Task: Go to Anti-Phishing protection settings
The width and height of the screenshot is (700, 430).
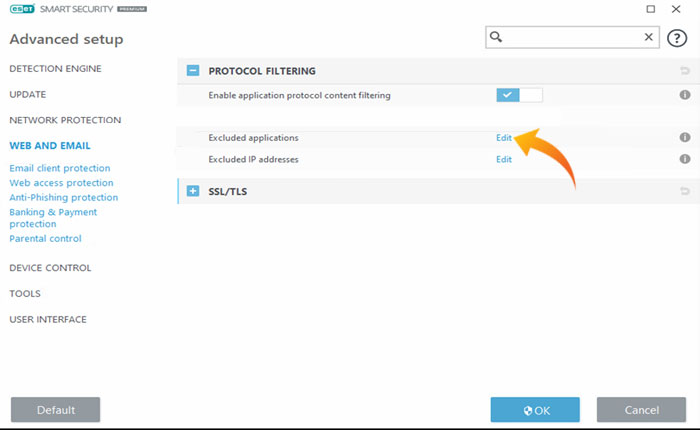Action: tap(64, 197)
